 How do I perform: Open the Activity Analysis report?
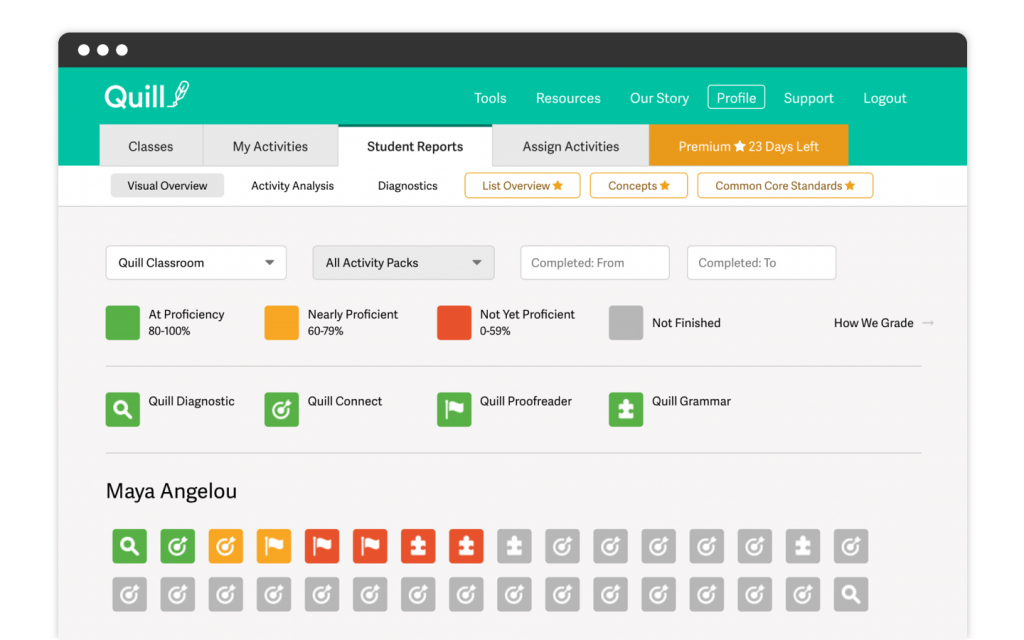point(293,185)
